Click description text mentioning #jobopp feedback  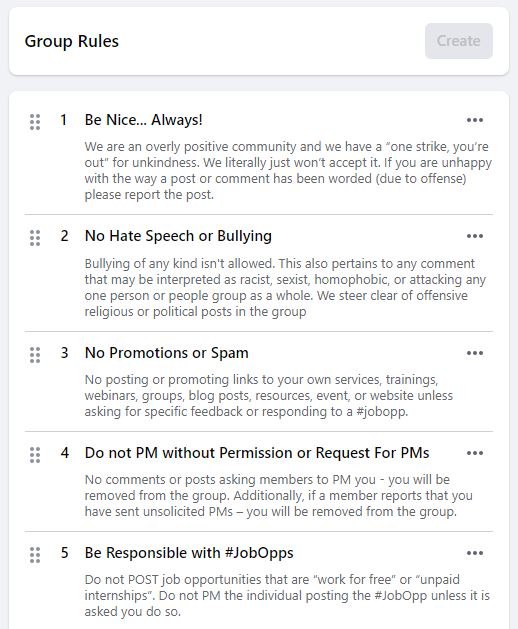click(268, 396)
